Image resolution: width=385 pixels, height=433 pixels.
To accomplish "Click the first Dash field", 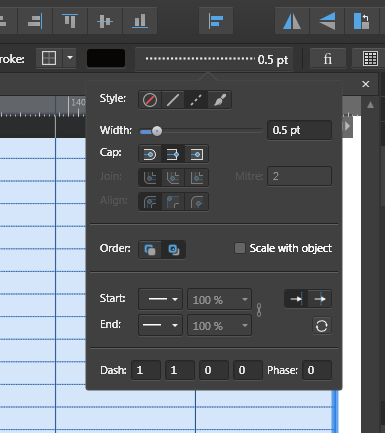I will [x=146, y=370].
